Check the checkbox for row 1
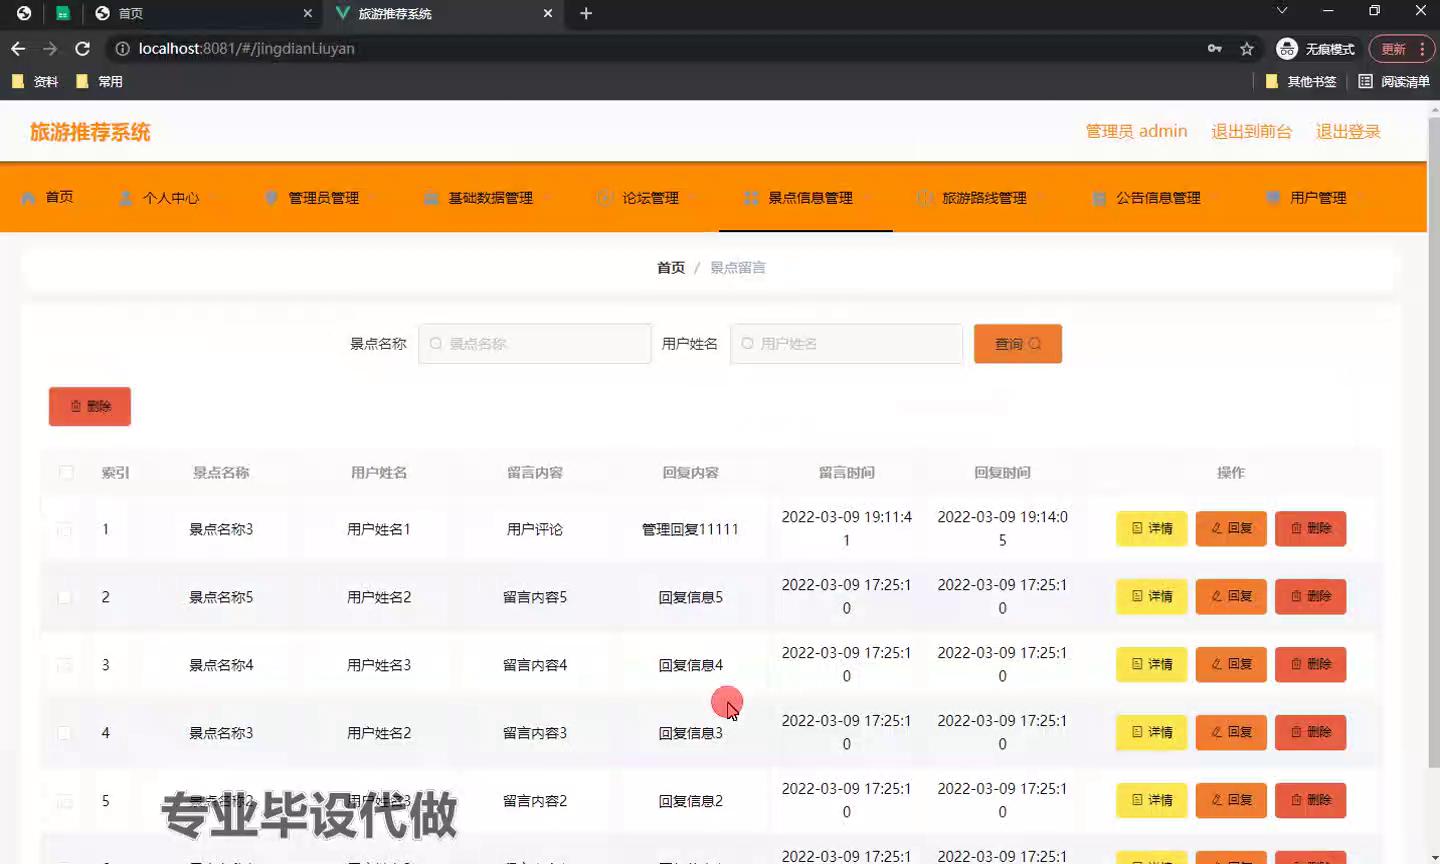1440x864 pixels. 65,529
